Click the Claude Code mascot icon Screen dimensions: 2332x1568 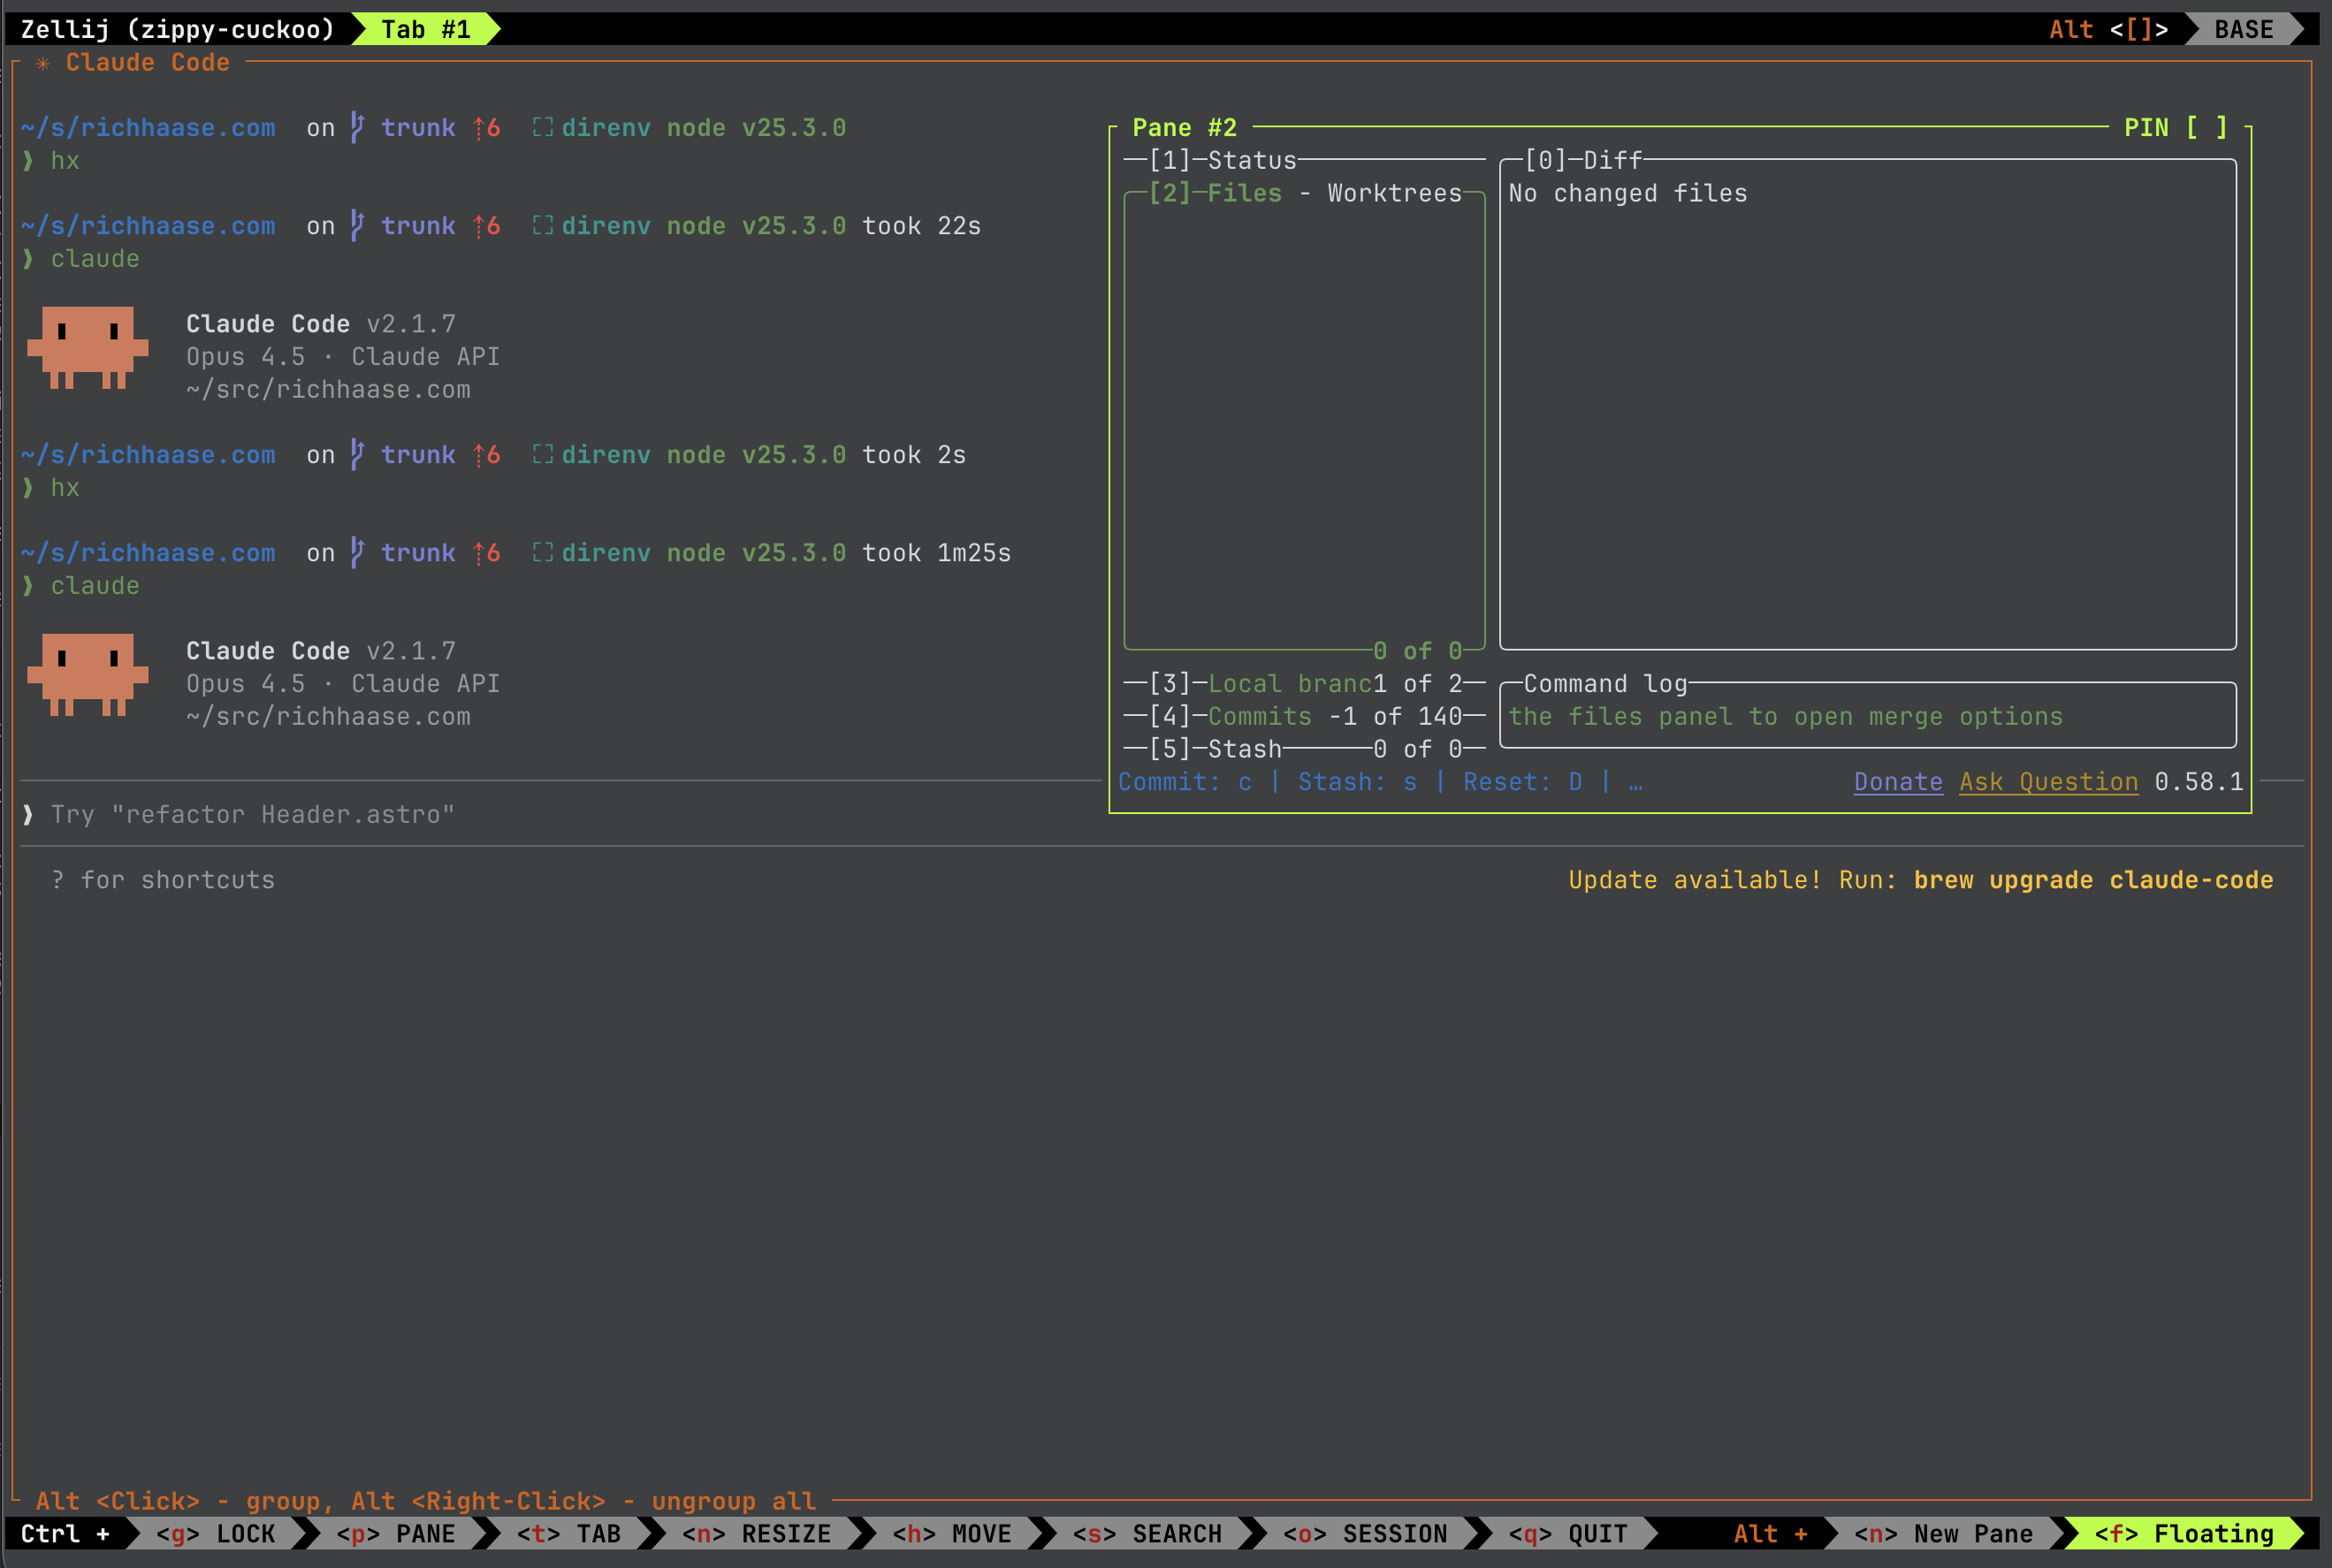coord(88,350)
